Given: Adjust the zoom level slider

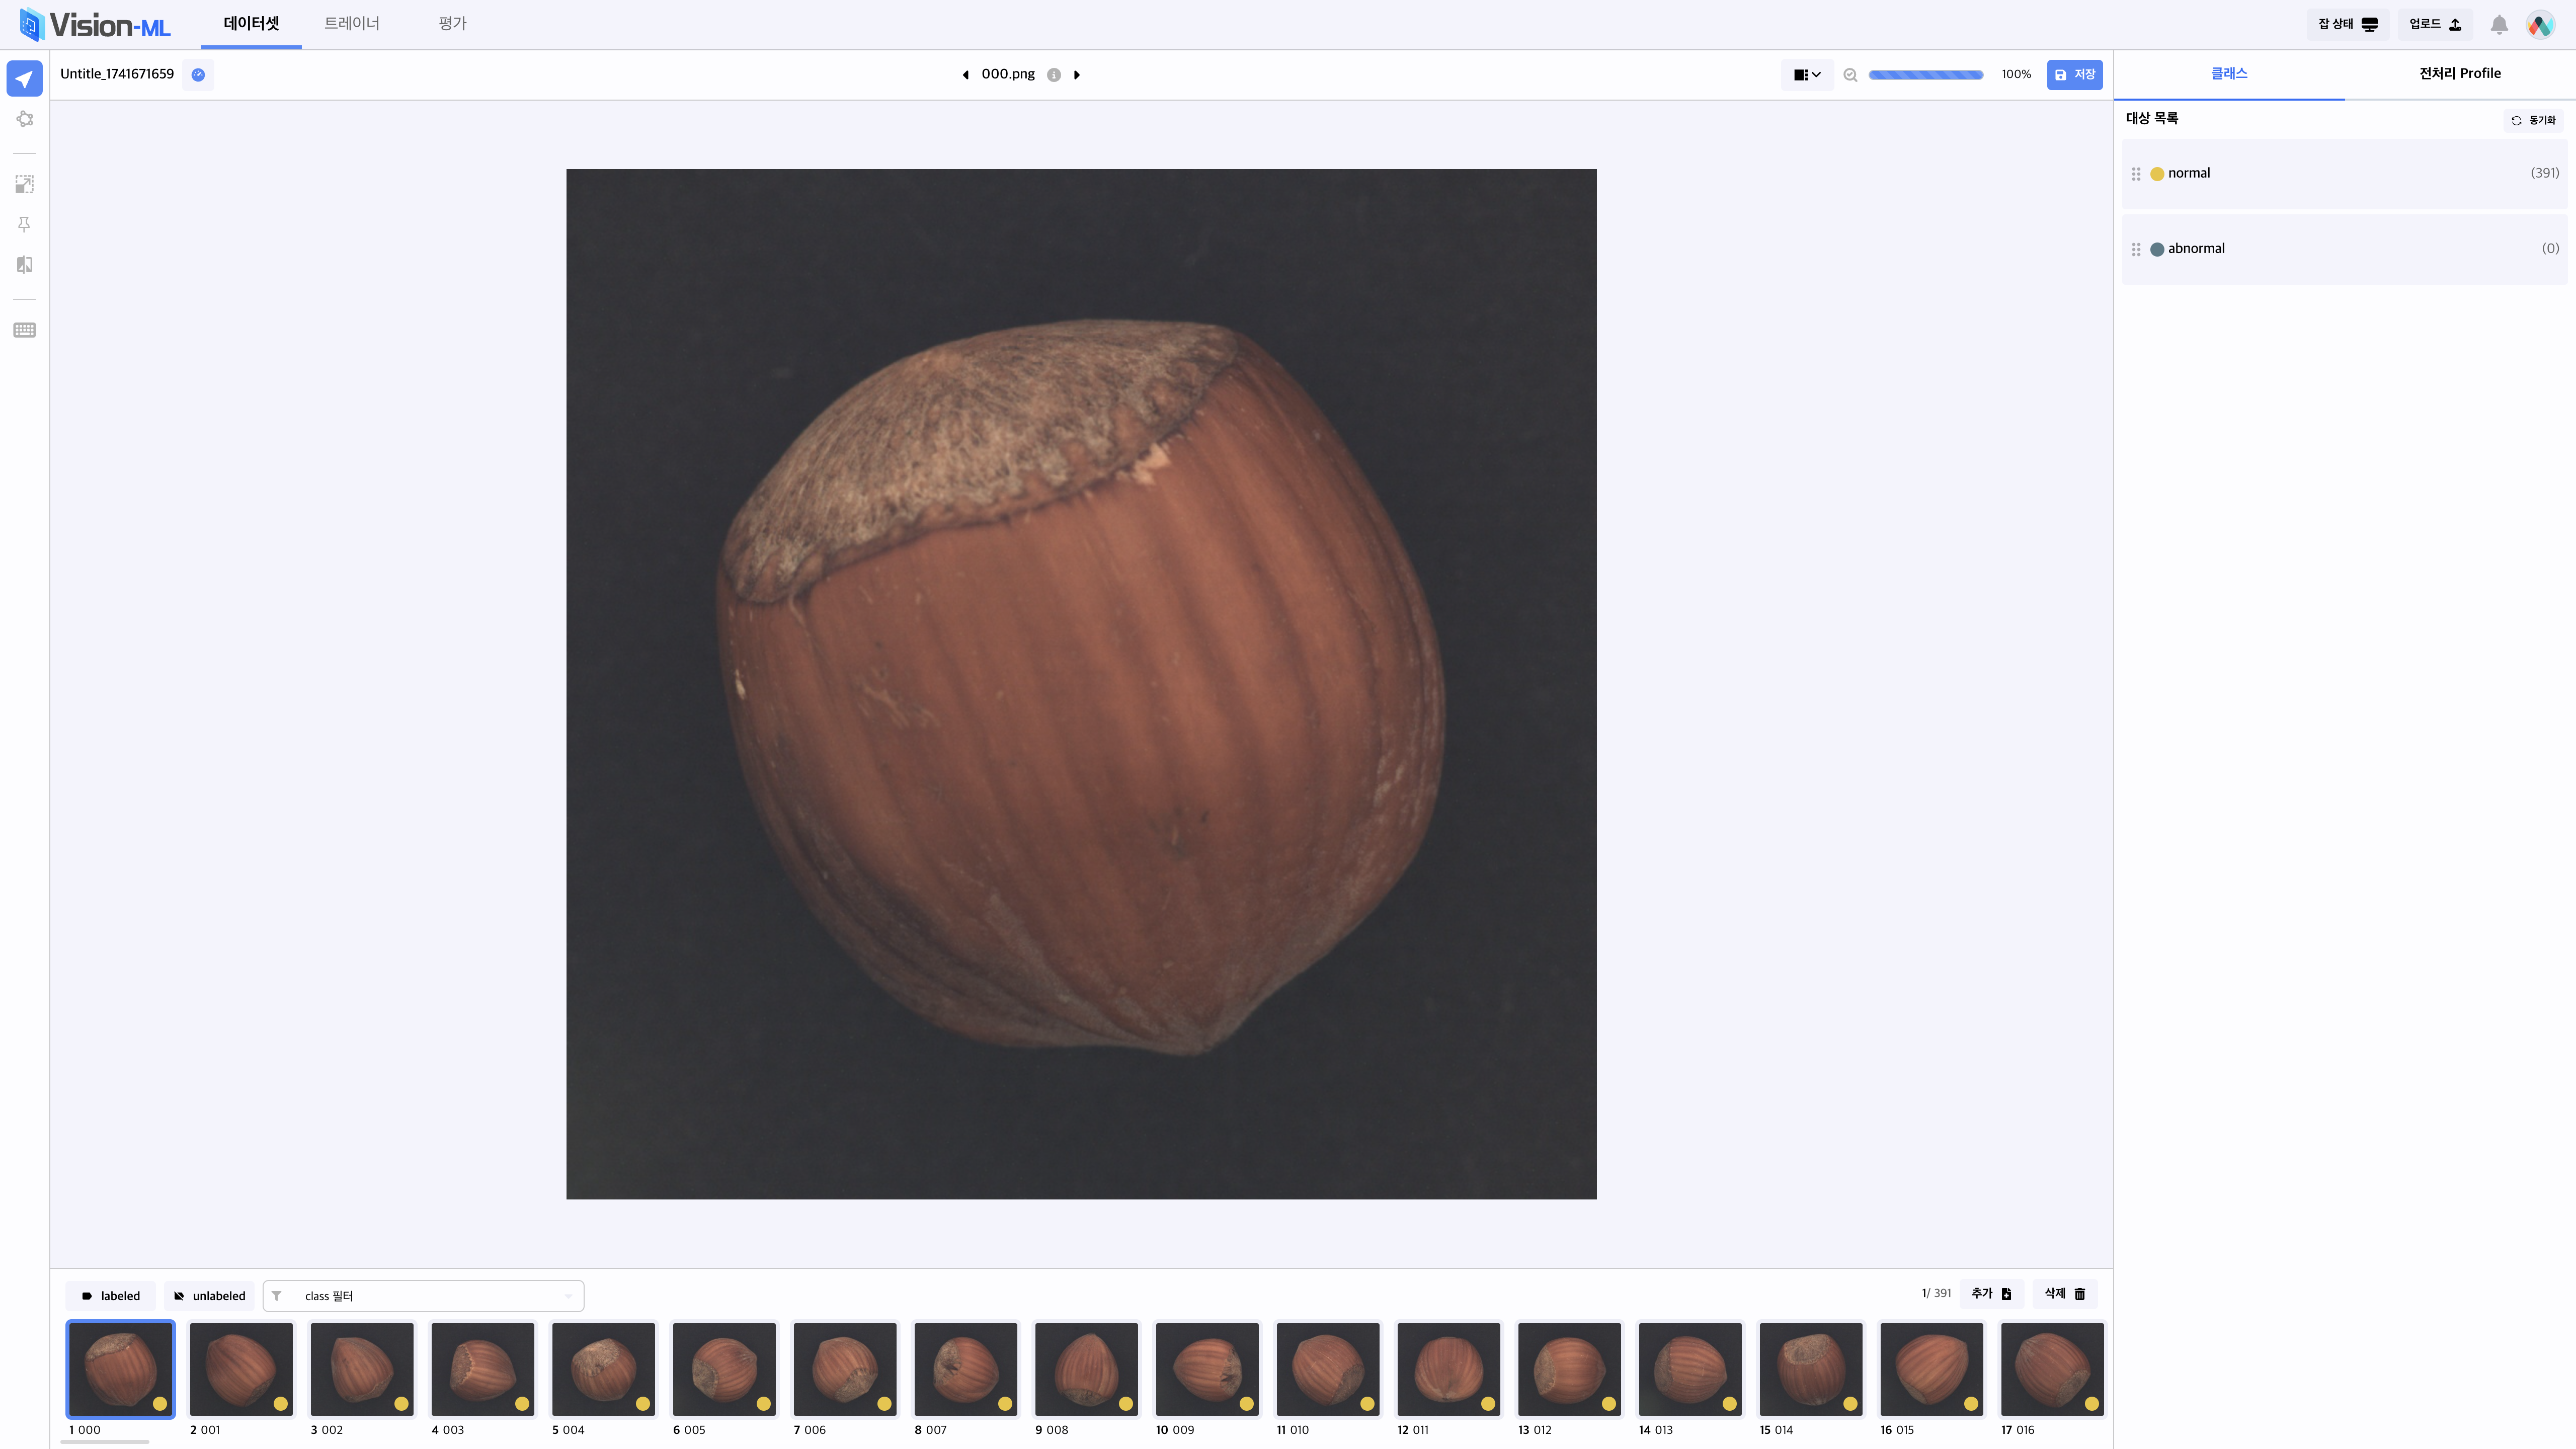Looking at the screenshot, I should click(x=1925, y=75).
